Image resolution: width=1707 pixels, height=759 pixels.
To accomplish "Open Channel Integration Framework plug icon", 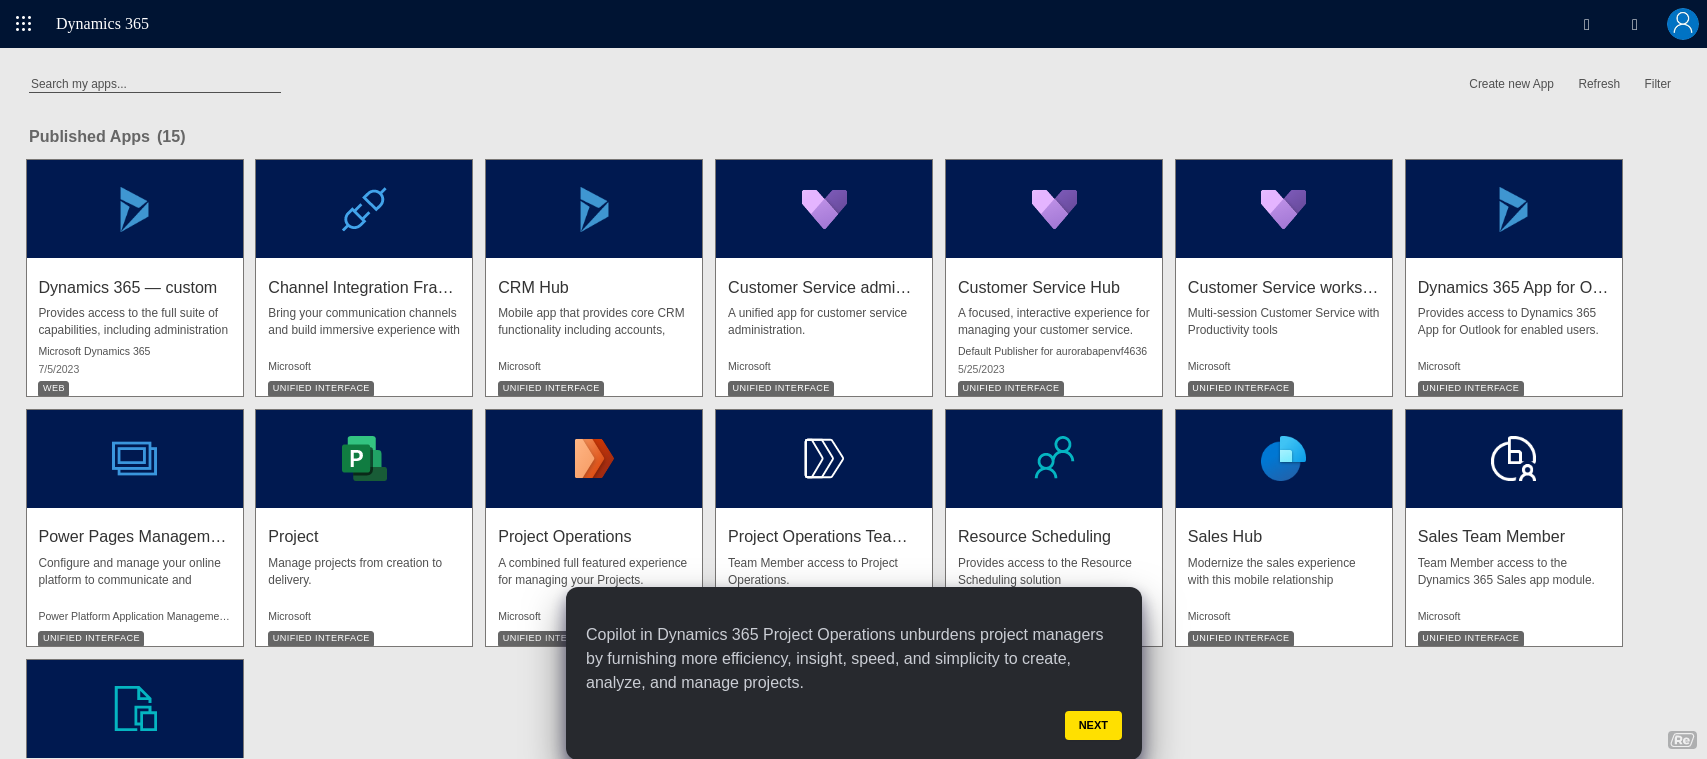I will click(x=364, y=209).
